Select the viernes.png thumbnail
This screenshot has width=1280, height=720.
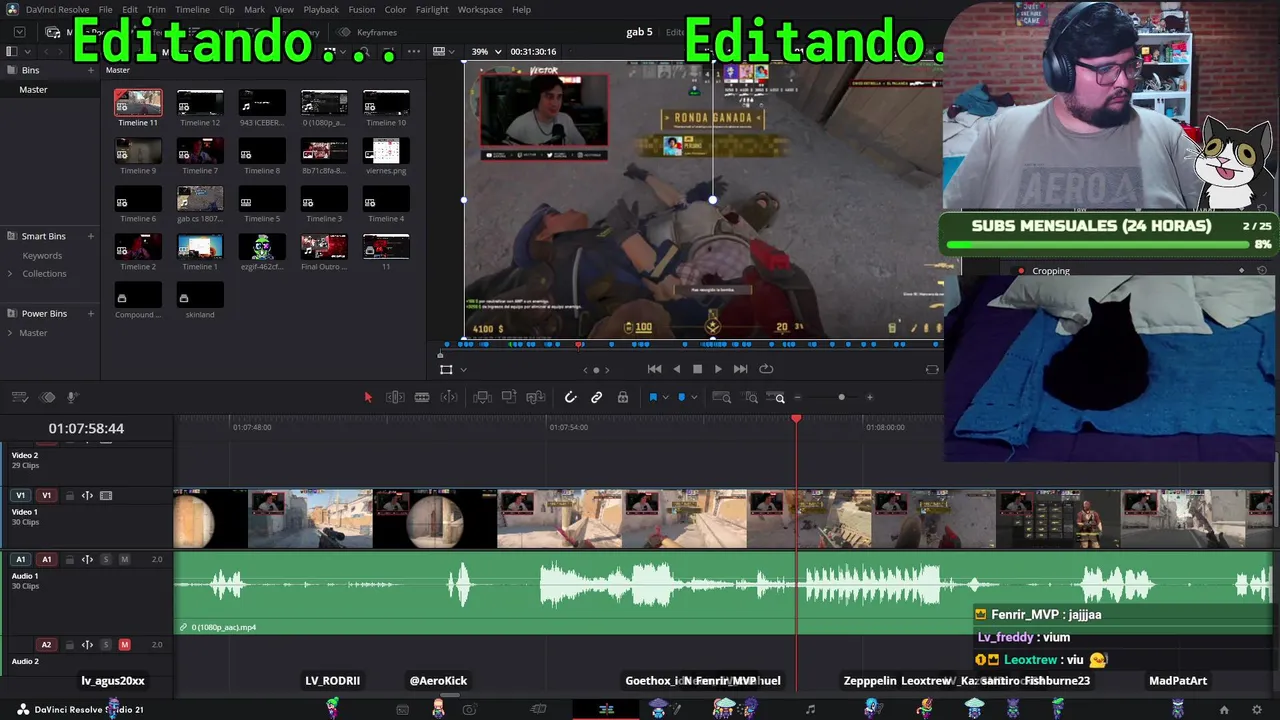(386, 150)
